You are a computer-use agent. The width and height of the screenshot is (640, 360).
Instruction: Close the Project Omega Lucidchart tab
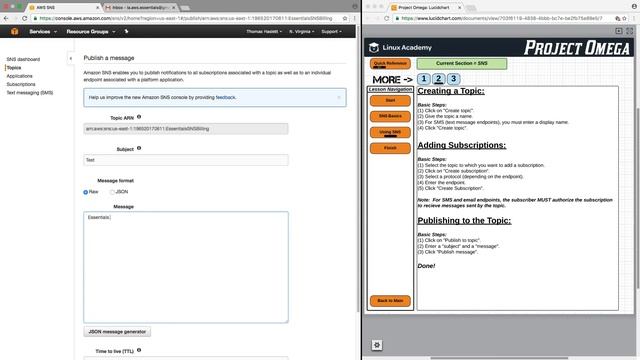click(x=460, y=7)
